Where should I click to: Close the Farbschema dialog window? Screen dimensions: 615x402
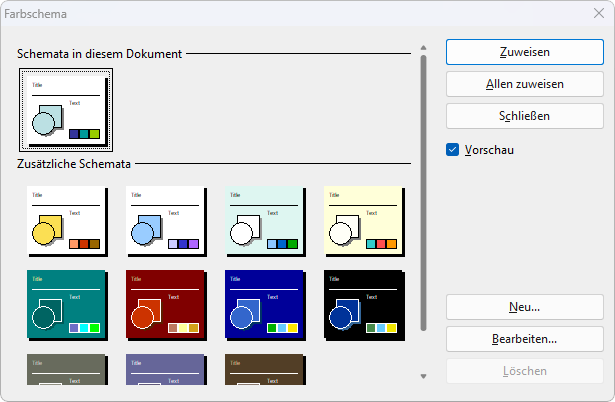(599, 13)
